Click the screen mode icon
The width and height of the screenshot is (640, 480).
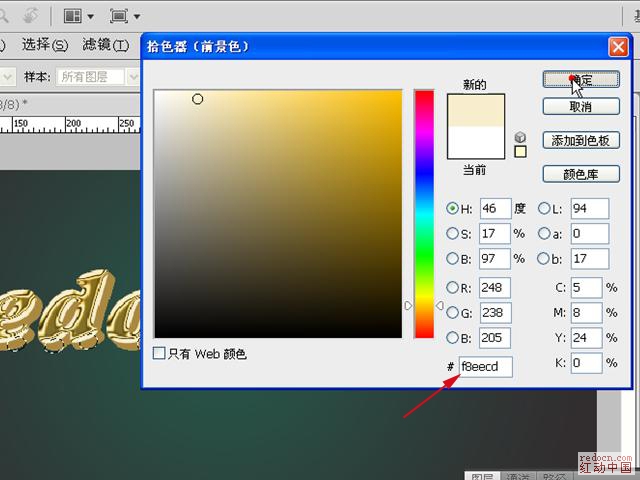119,16
